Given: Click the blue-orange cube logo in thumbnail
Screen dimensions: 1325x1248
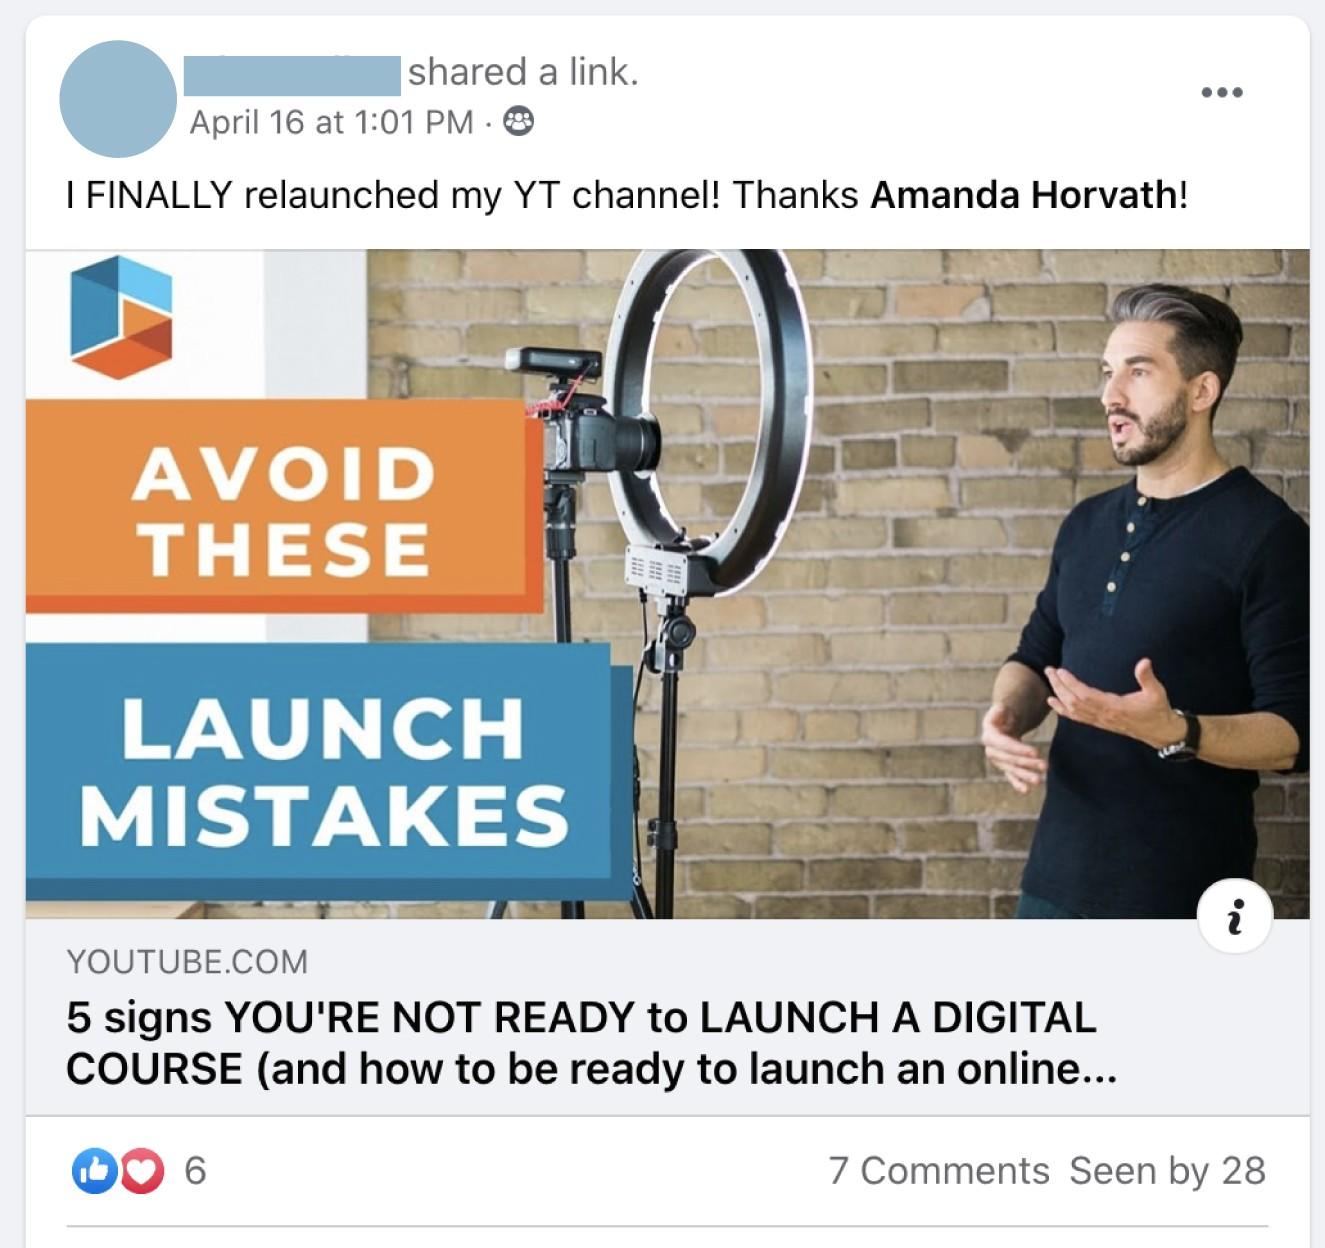Looking at the screenshot, I should coord(121,318).
